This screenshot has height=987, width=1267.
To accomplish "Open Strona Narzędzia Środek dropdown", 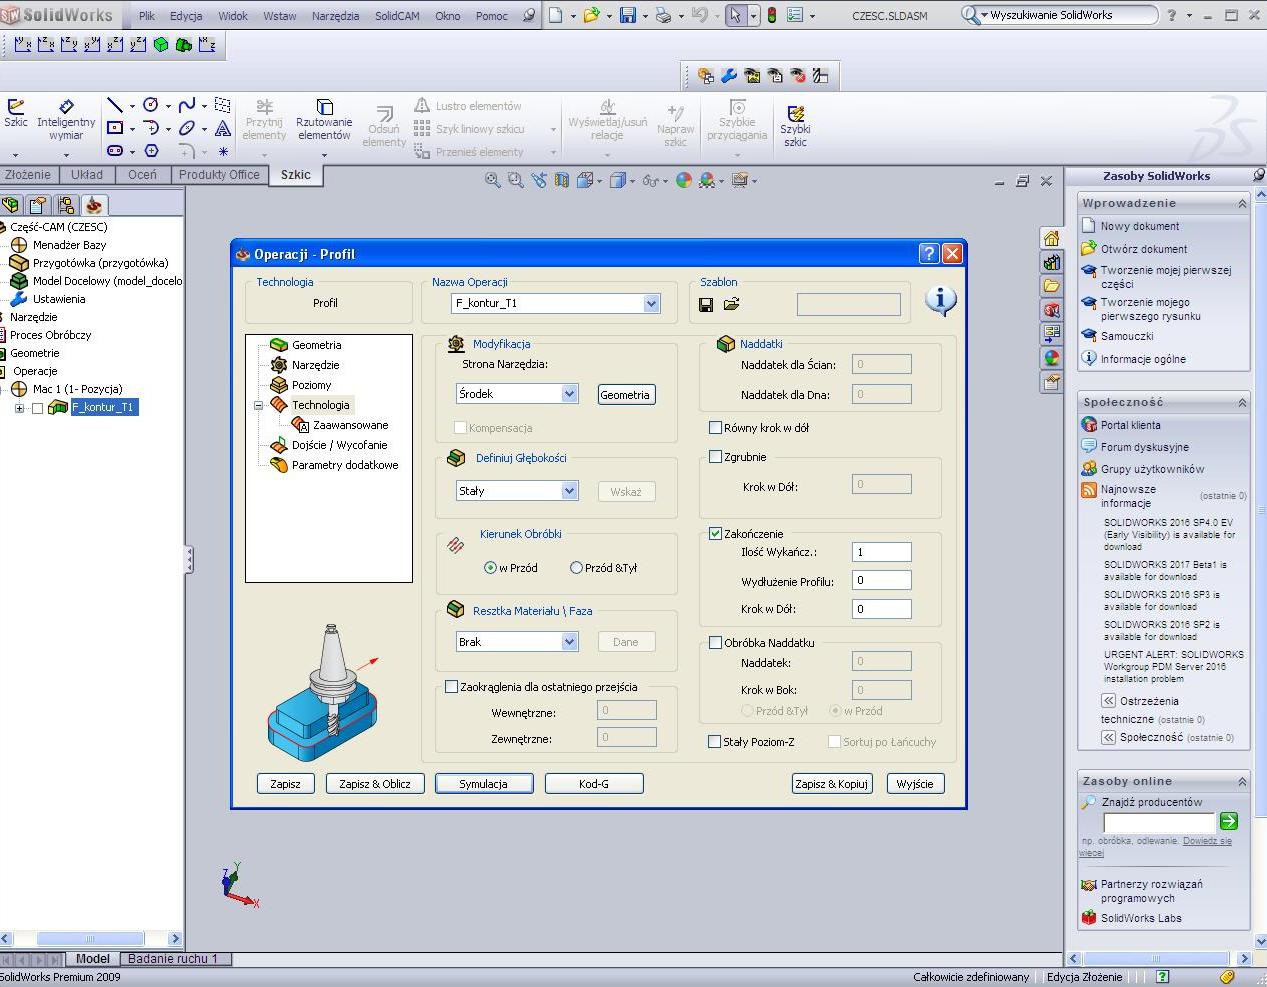I will [x=569, y=394].
